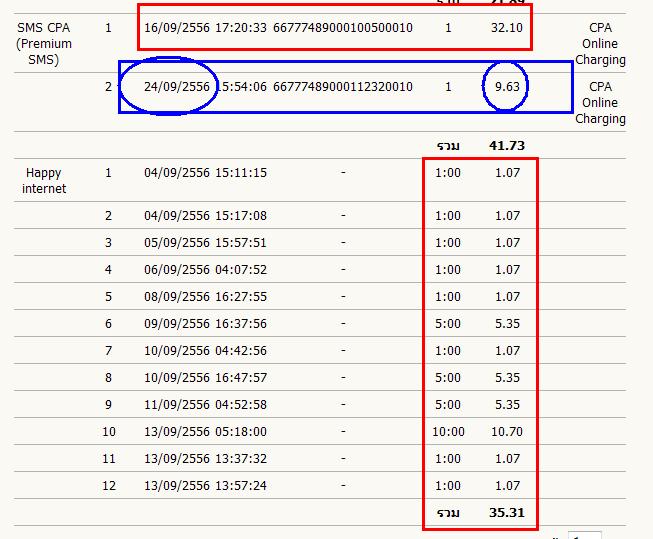The image size is (653, 539).
Task: Click amount 1.07 in the 04:42:56 row
Action: pos(507,350)
